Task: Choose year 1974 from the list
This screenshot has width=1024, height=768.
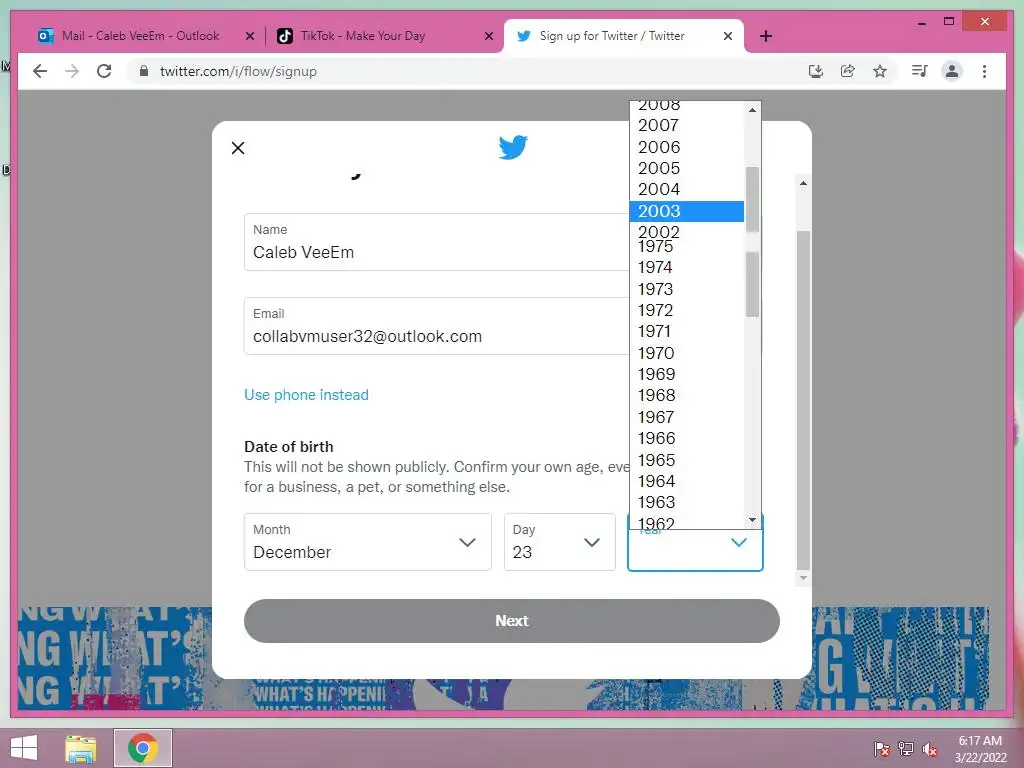Action: point(687,268)
